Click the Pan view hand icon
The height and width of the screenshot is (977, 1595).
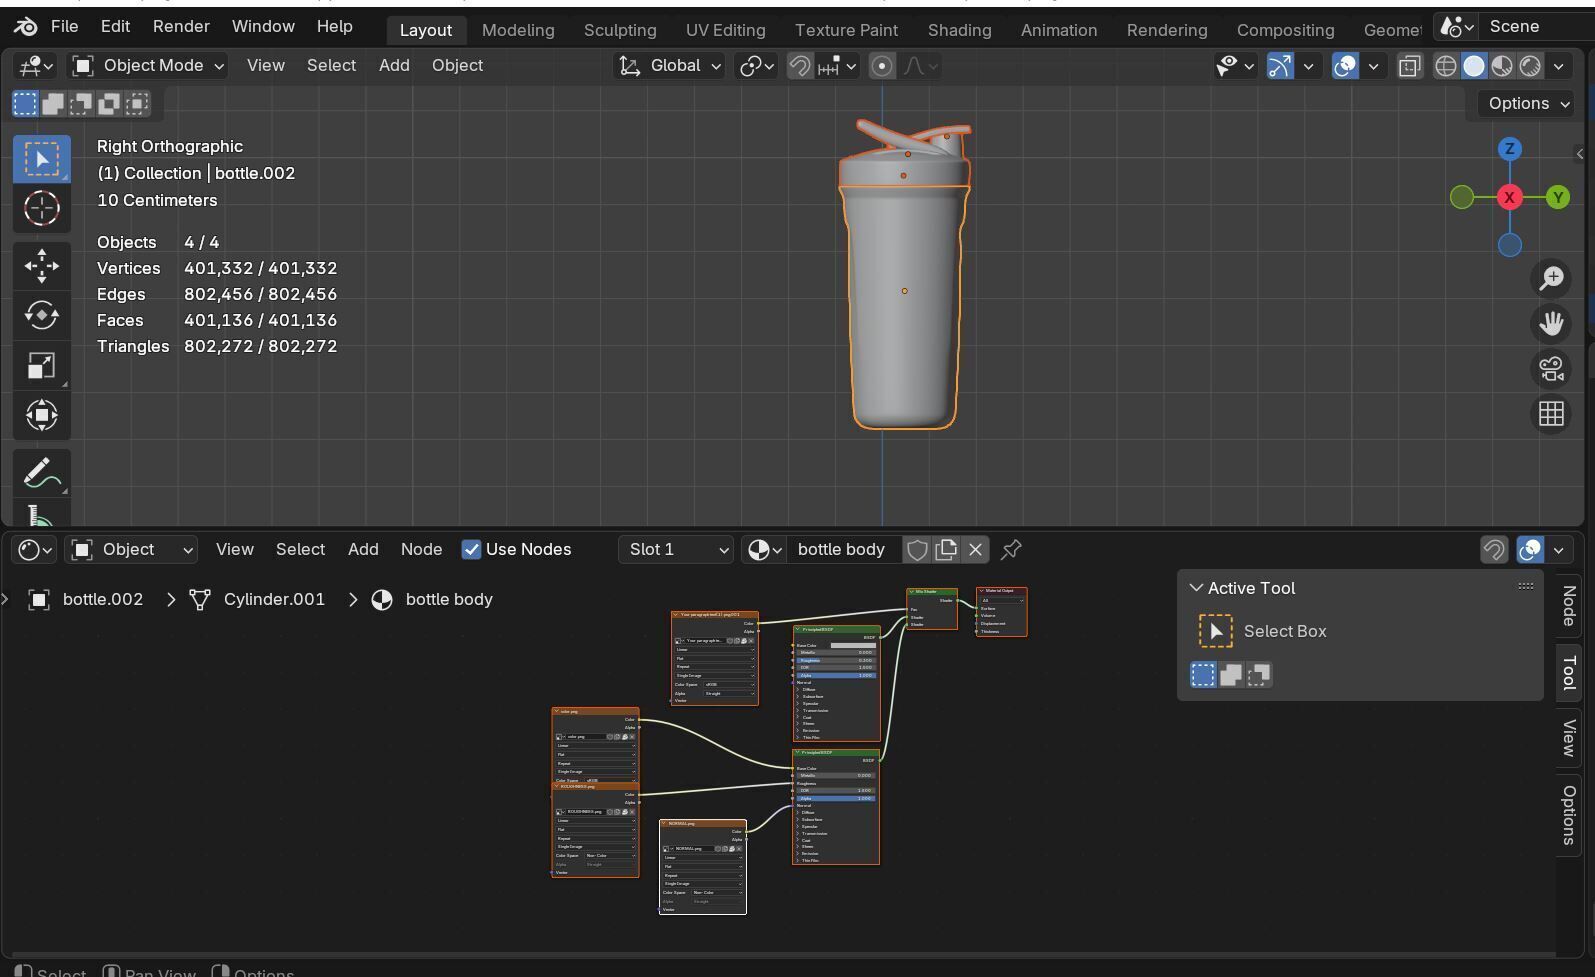pyautogui.click(x=1551, y=323)
